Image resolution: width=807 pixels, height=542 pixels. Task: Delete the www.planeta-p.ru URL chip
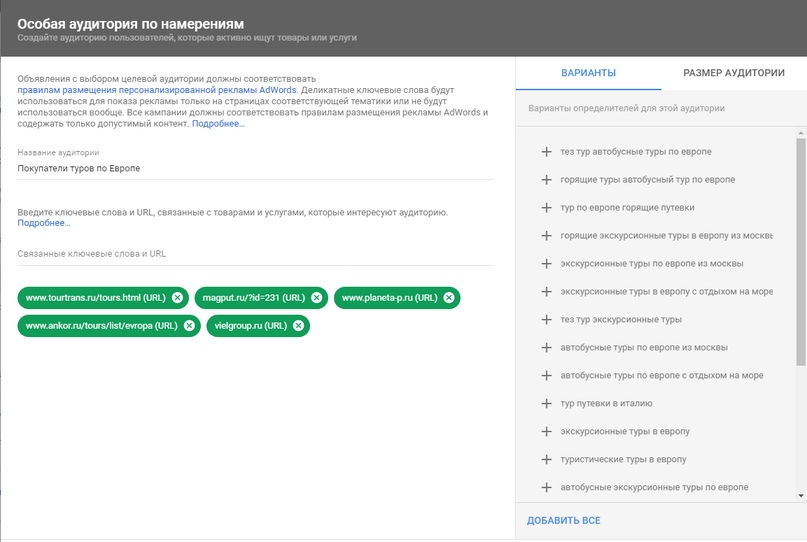tap(449, 298)
